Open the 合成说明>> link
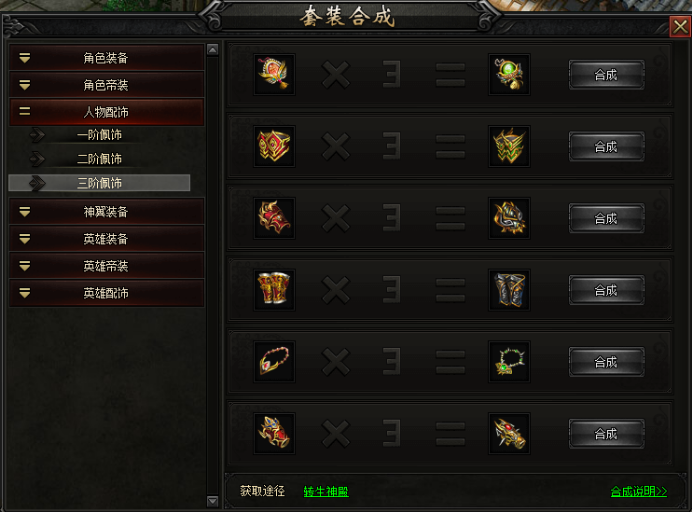The image size is (693, 513). coord(639,491)
